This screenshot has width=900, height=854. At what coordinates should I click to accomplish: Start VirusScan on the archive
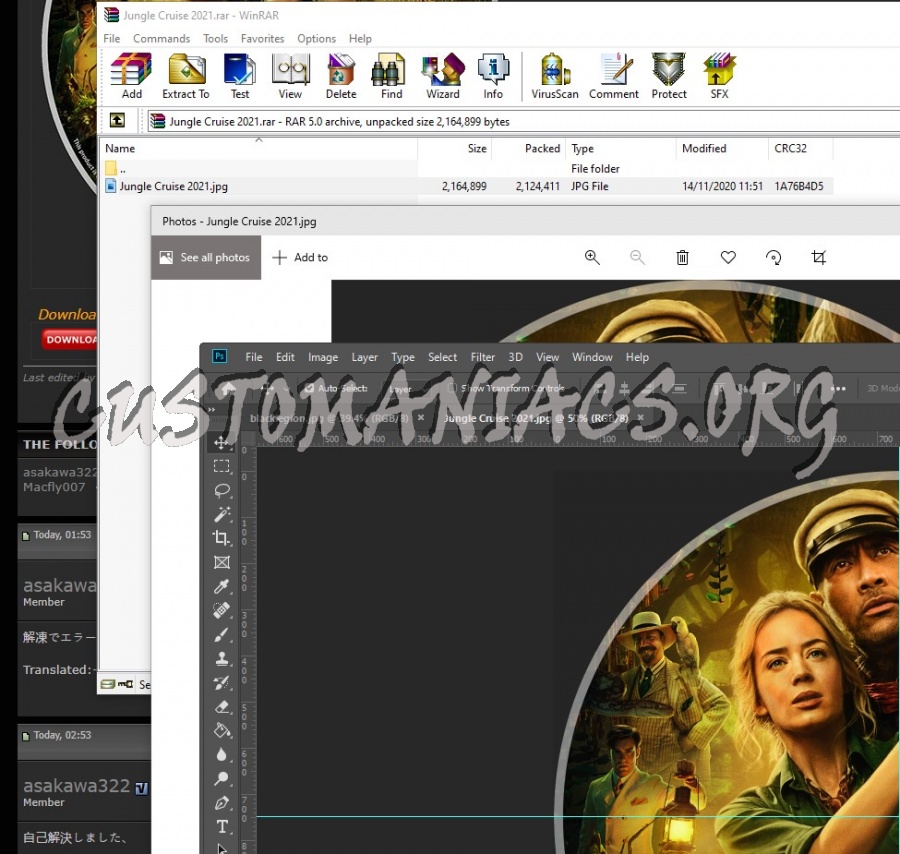554,76
